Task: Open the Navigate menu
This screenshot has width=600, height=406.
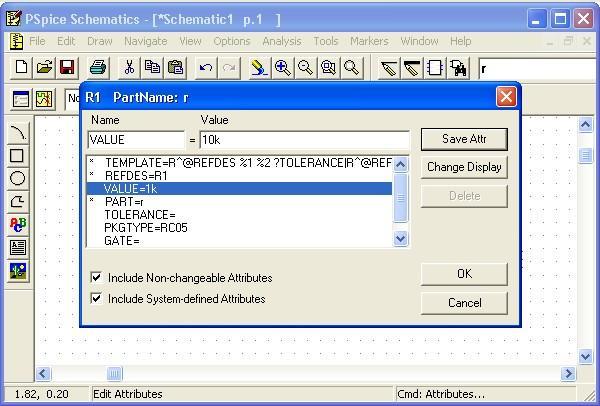Action: tap(145, 41)
